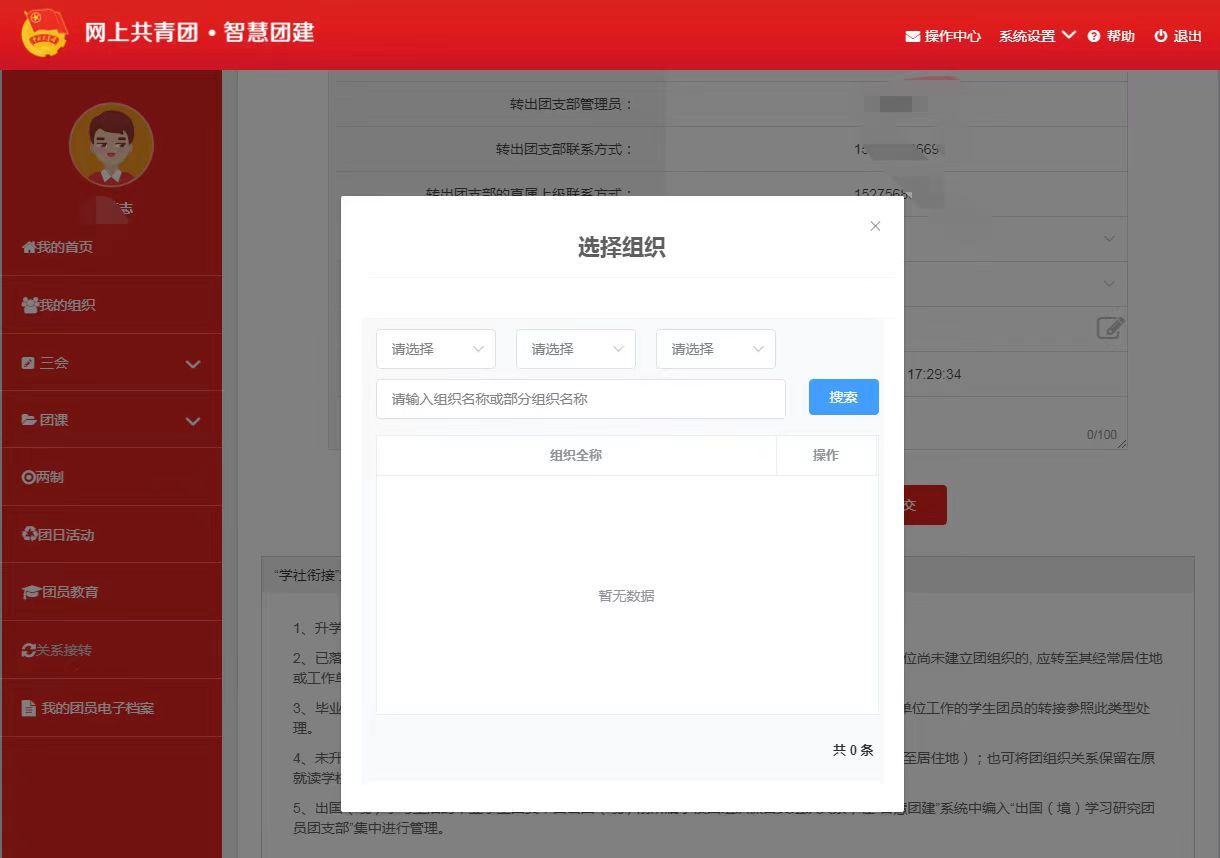Click the power icon next to 退出

tap(1161, 36)
